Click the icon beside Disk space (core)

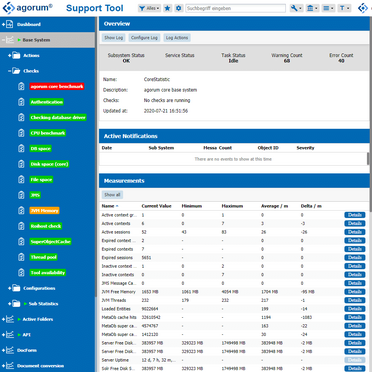click(x=21, y=164)
